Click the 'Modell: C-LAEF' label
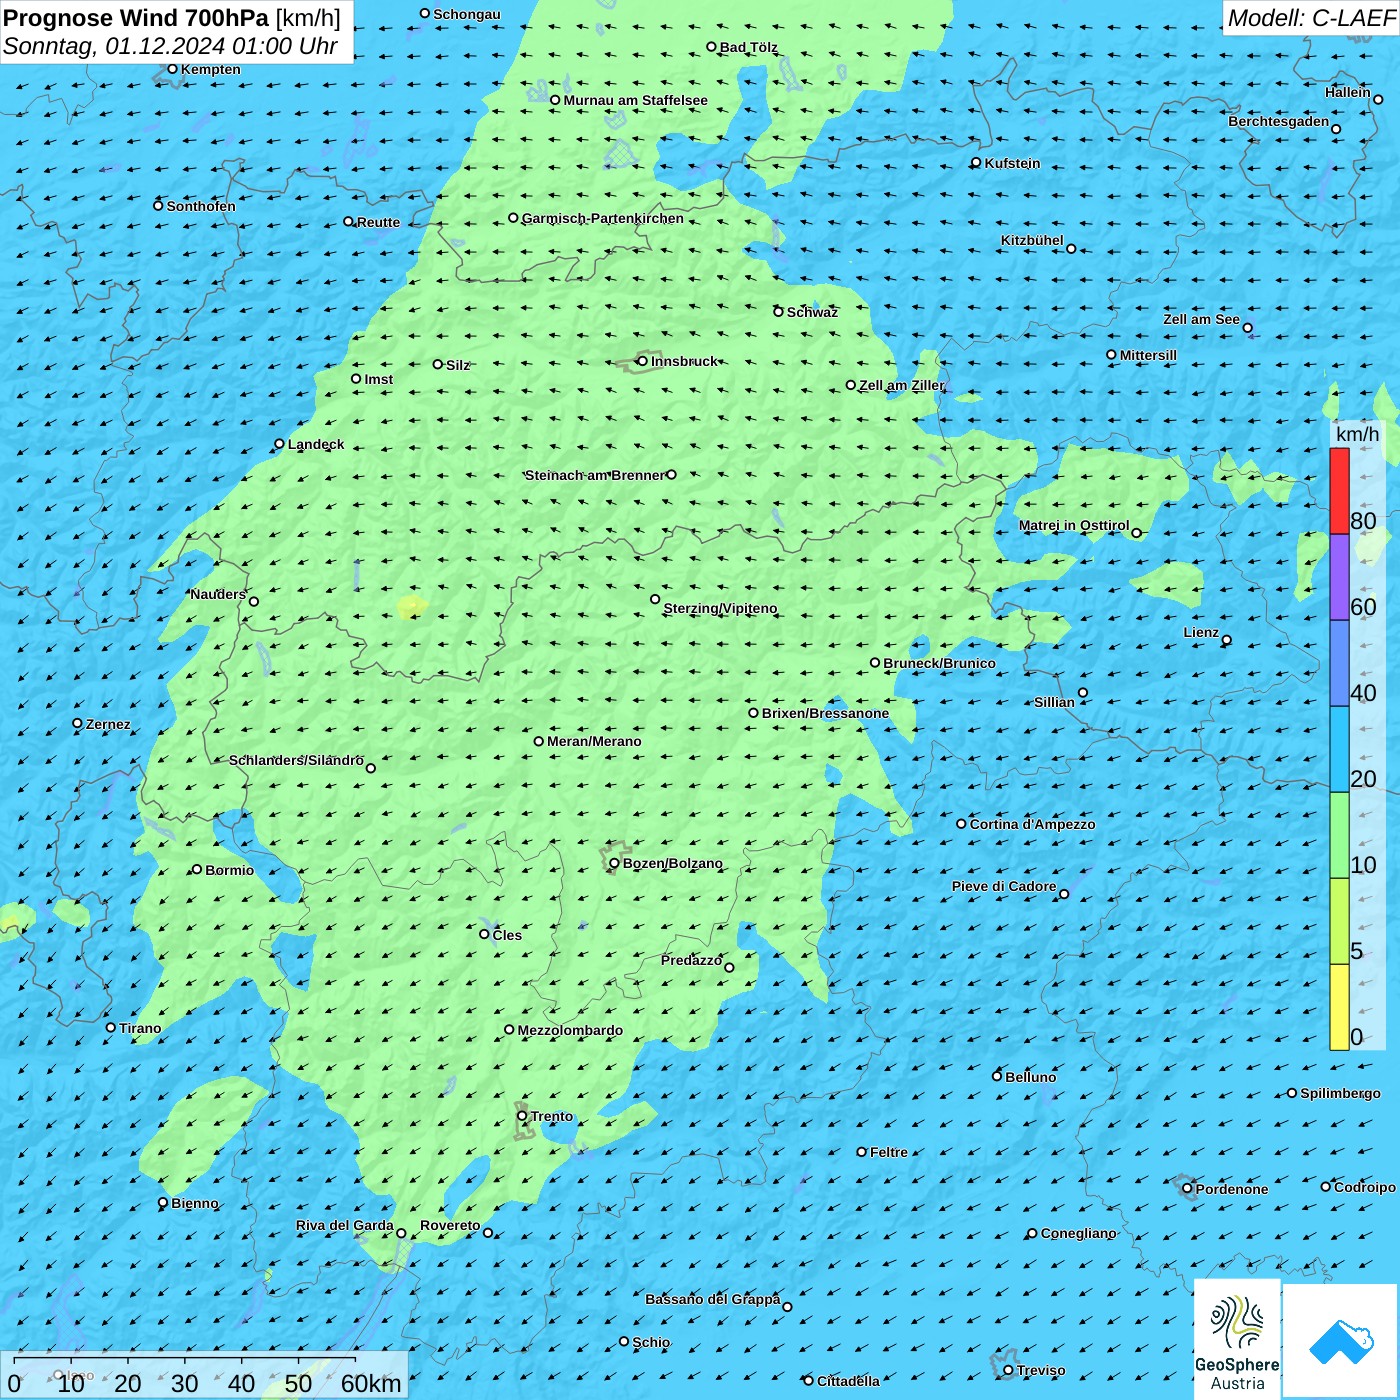 click(1311, 18)
